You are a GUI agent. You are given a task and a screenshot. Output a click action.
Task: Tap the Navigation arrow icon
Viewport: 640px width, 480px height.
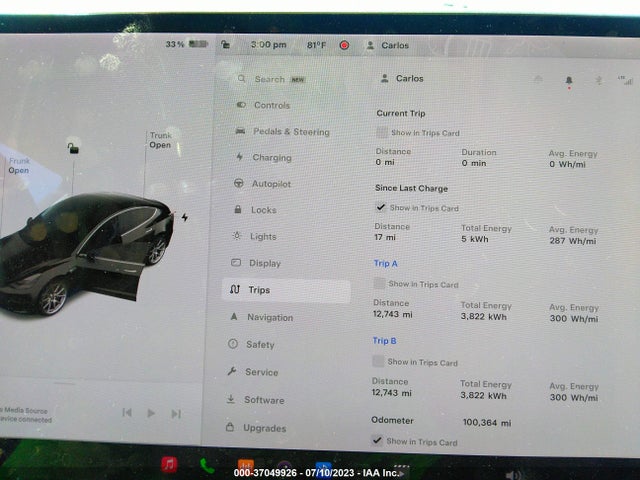[234, 316]
